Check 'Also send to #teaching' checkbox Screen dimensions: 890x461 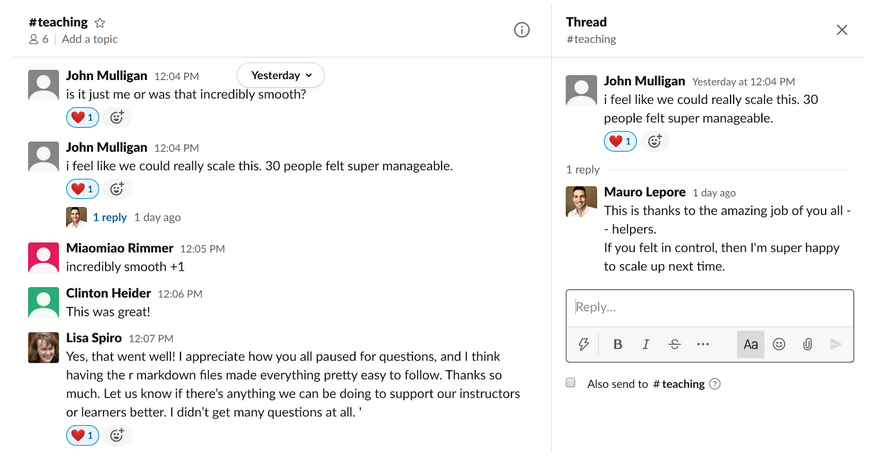click(x=571, y=383)
